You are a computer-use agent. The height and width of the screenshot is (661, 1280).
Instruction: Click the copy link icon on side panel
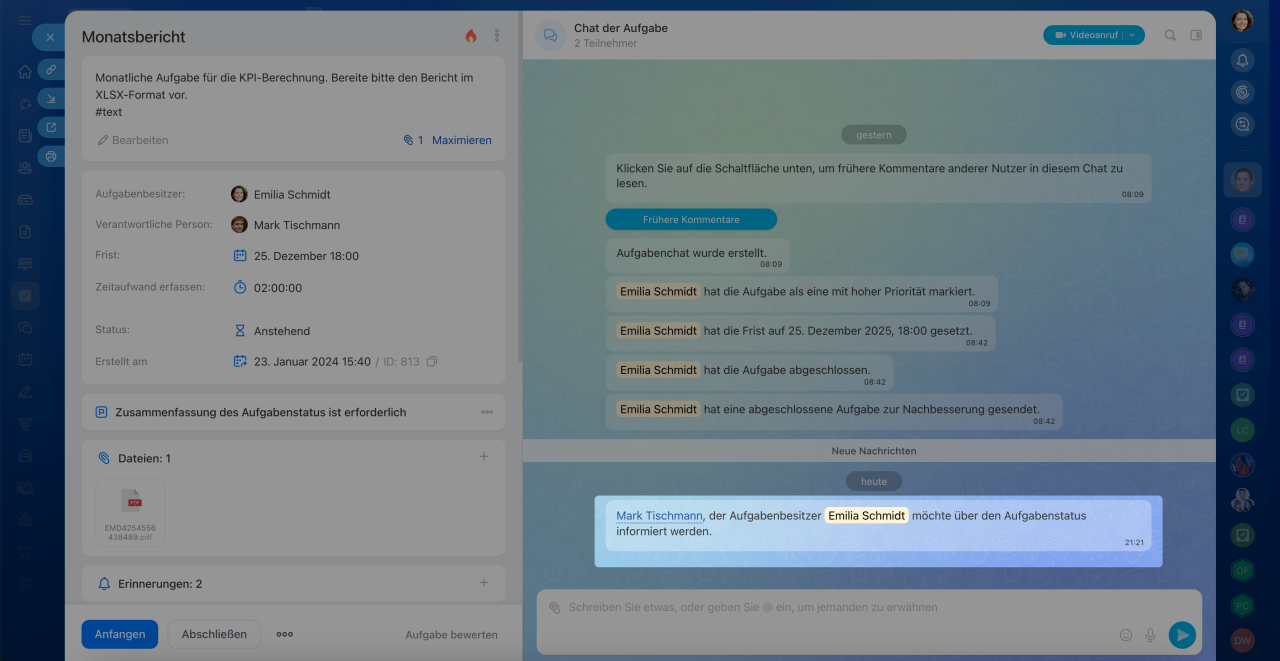(x=51, y=69)
